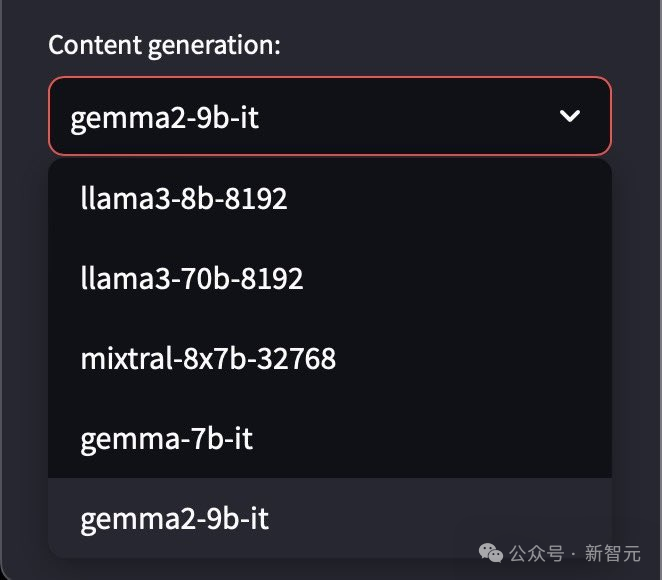Select the llama3-70b-8192 model option

tap(192, 278)
